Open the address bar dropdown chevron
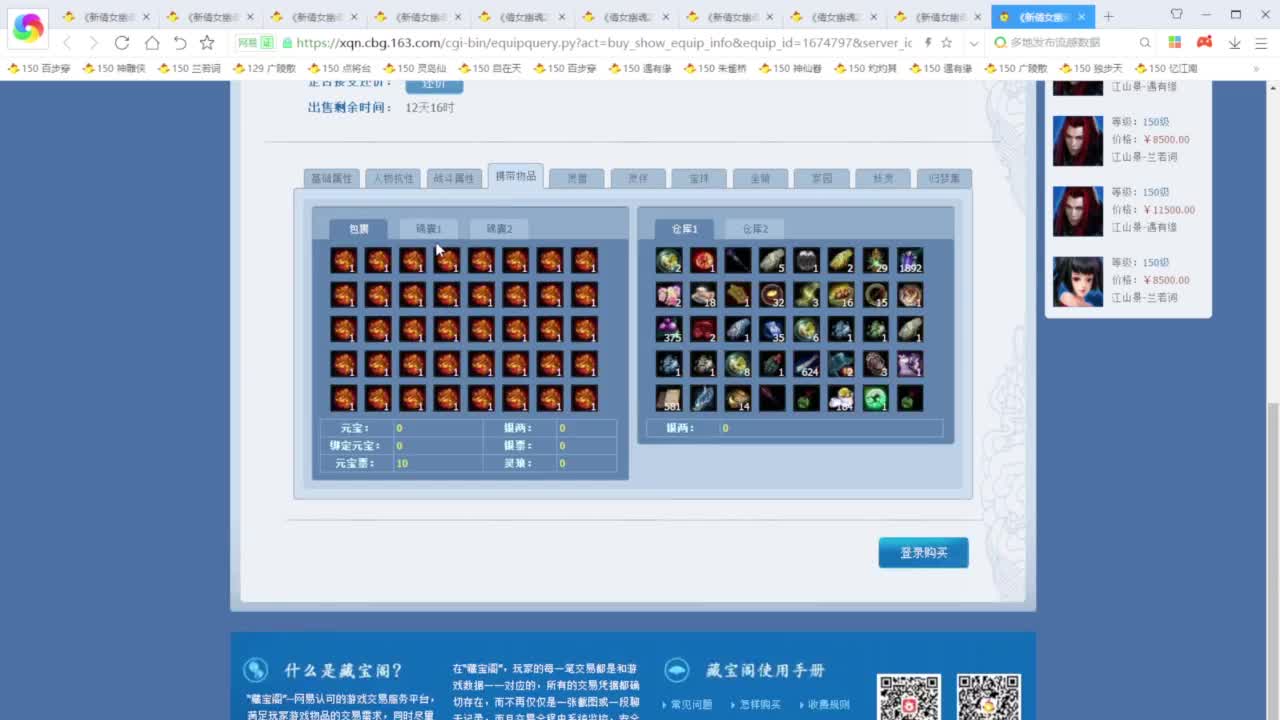Viewport: 1280px width, 720px height. (974, 43)
